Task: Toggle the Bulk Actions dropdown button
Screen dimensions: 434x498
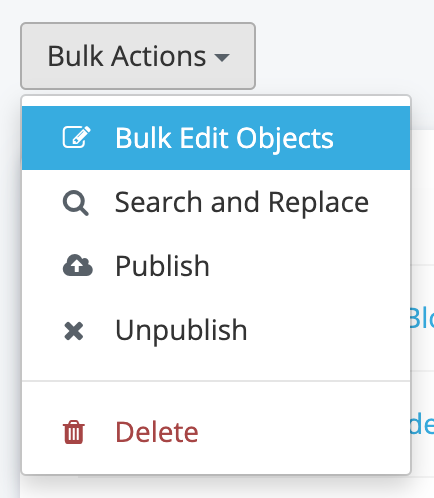Action: click(x=138, y=56)
